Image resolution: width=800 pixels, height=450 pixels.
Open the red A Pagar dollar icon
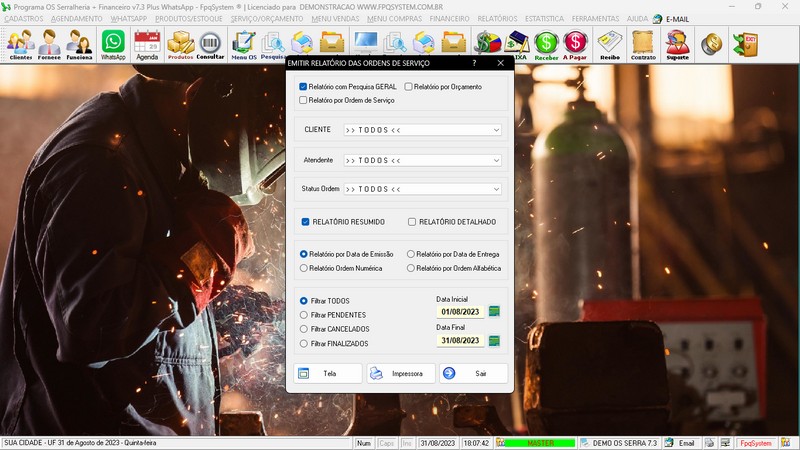pyautogui.click(x=575, y=44)
